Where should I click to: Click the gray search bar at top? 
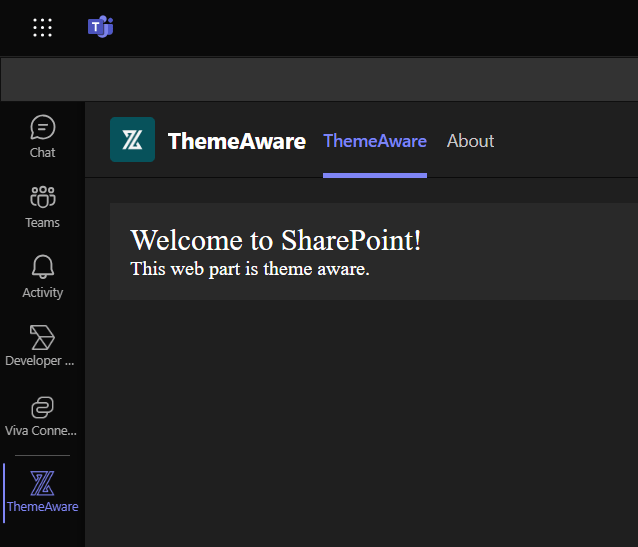click(x=320, y=79)
